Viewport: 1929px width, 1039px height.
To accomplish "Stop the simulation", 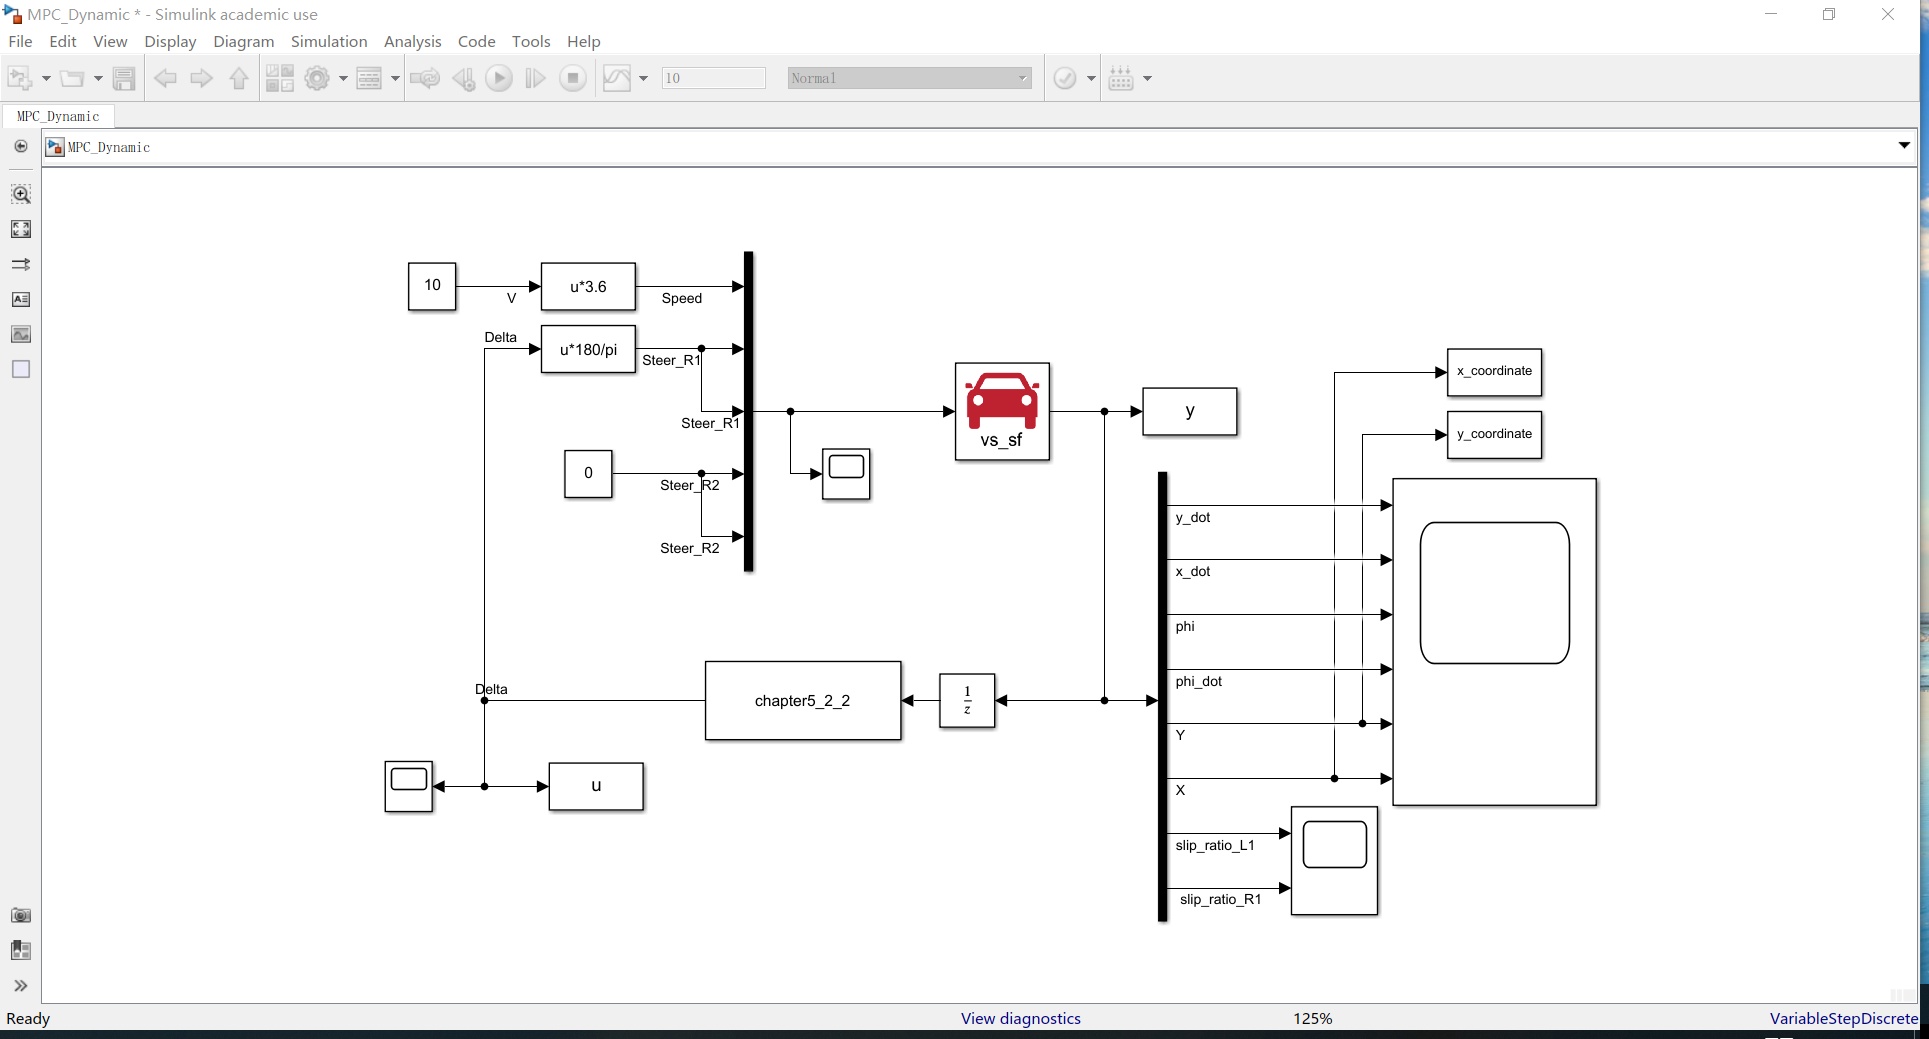I will (x=572, y=78).
